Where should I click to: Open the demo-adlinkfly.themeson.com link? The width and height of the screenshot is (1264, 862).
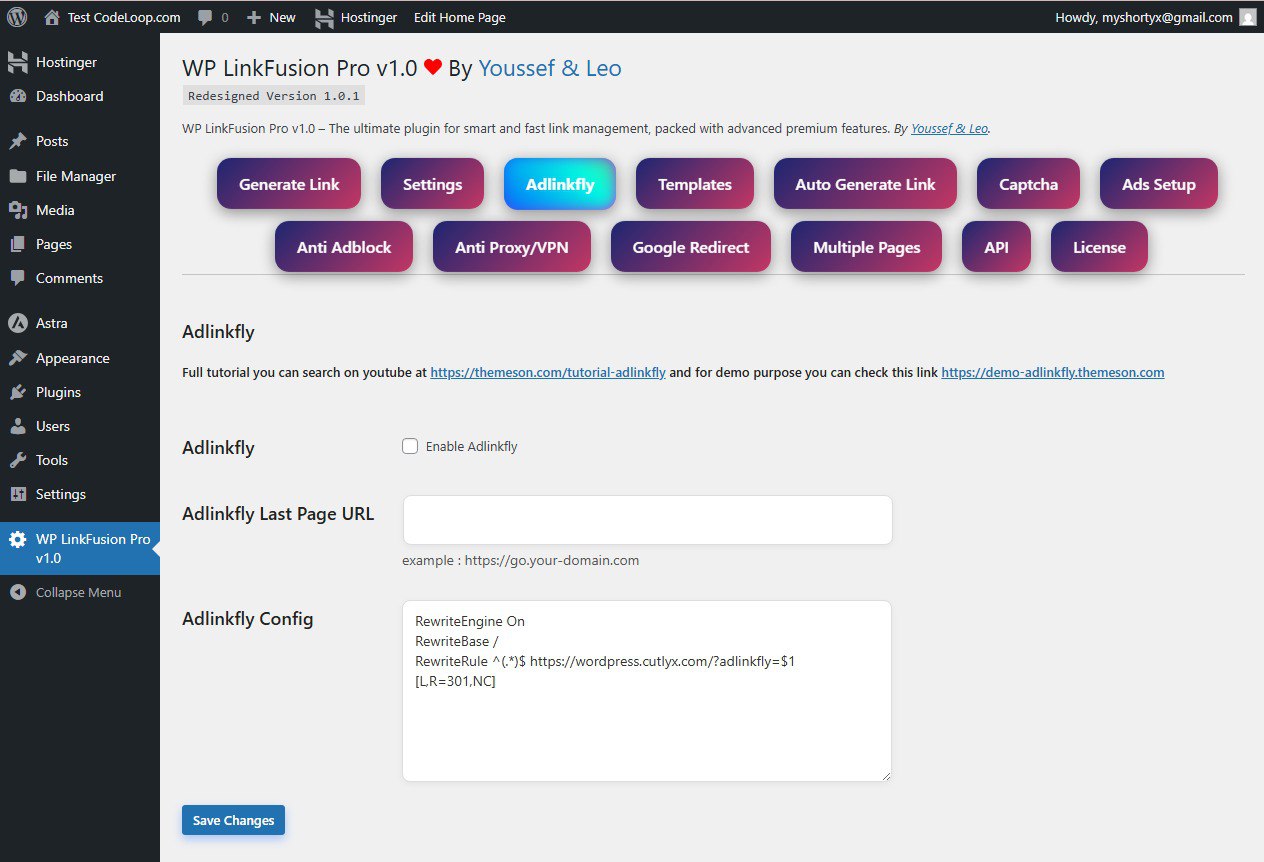[x=1053, y=372]
